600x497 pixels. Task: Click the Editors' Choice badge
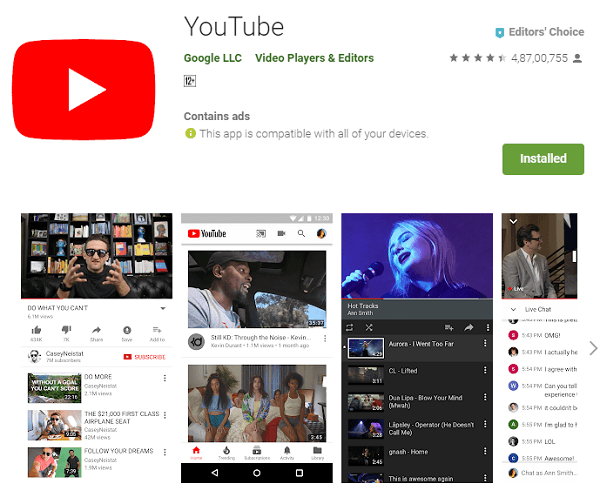point(540,32)
